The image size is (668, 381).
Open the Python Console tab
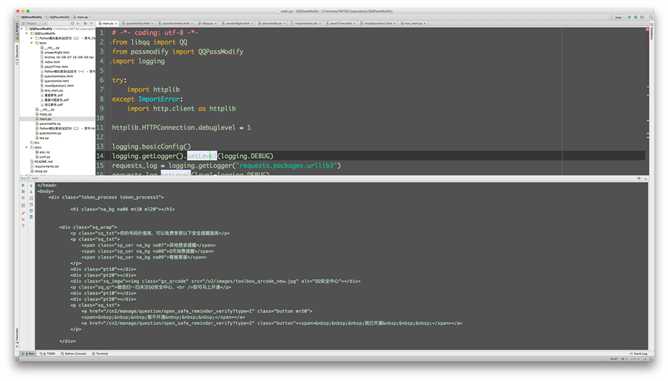pos(74,354)
